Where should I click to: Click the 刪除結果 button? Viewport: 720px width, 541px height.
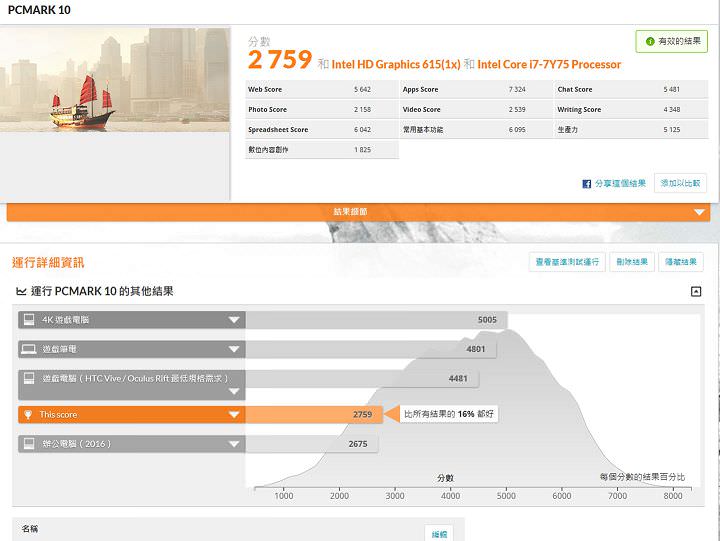click(632, 262)
